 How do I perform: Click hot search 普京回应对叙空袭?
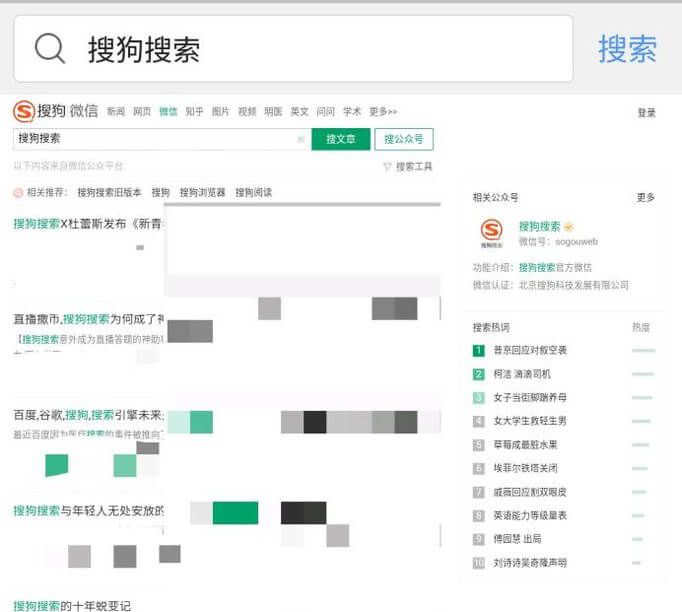[530, 350]
